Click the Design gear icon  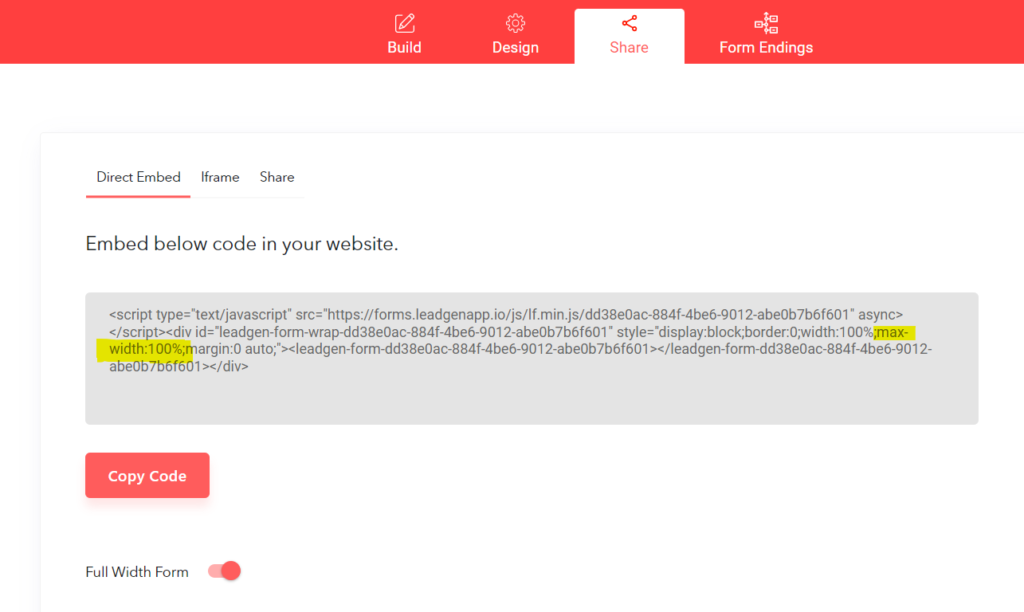515,24
